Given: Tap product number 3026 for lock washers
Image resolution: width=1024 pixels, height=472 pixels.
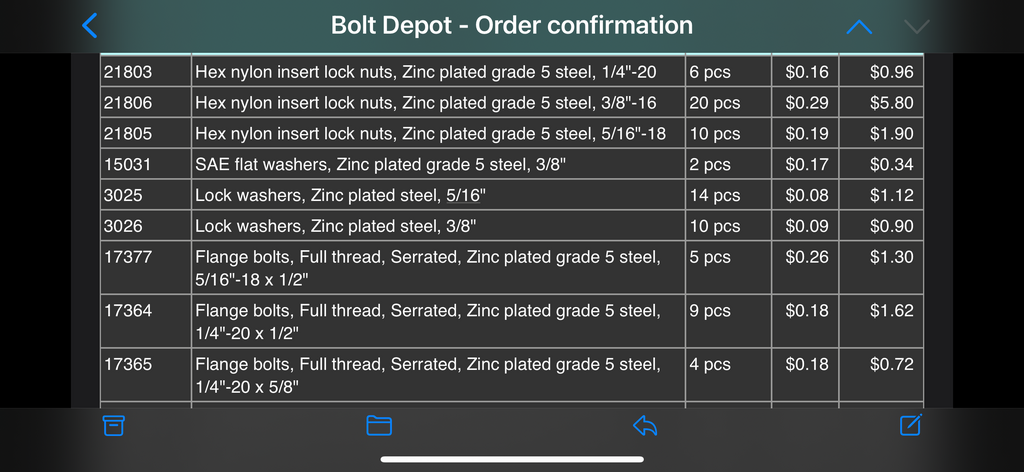Looking at the screenshot, I should 146,227.
